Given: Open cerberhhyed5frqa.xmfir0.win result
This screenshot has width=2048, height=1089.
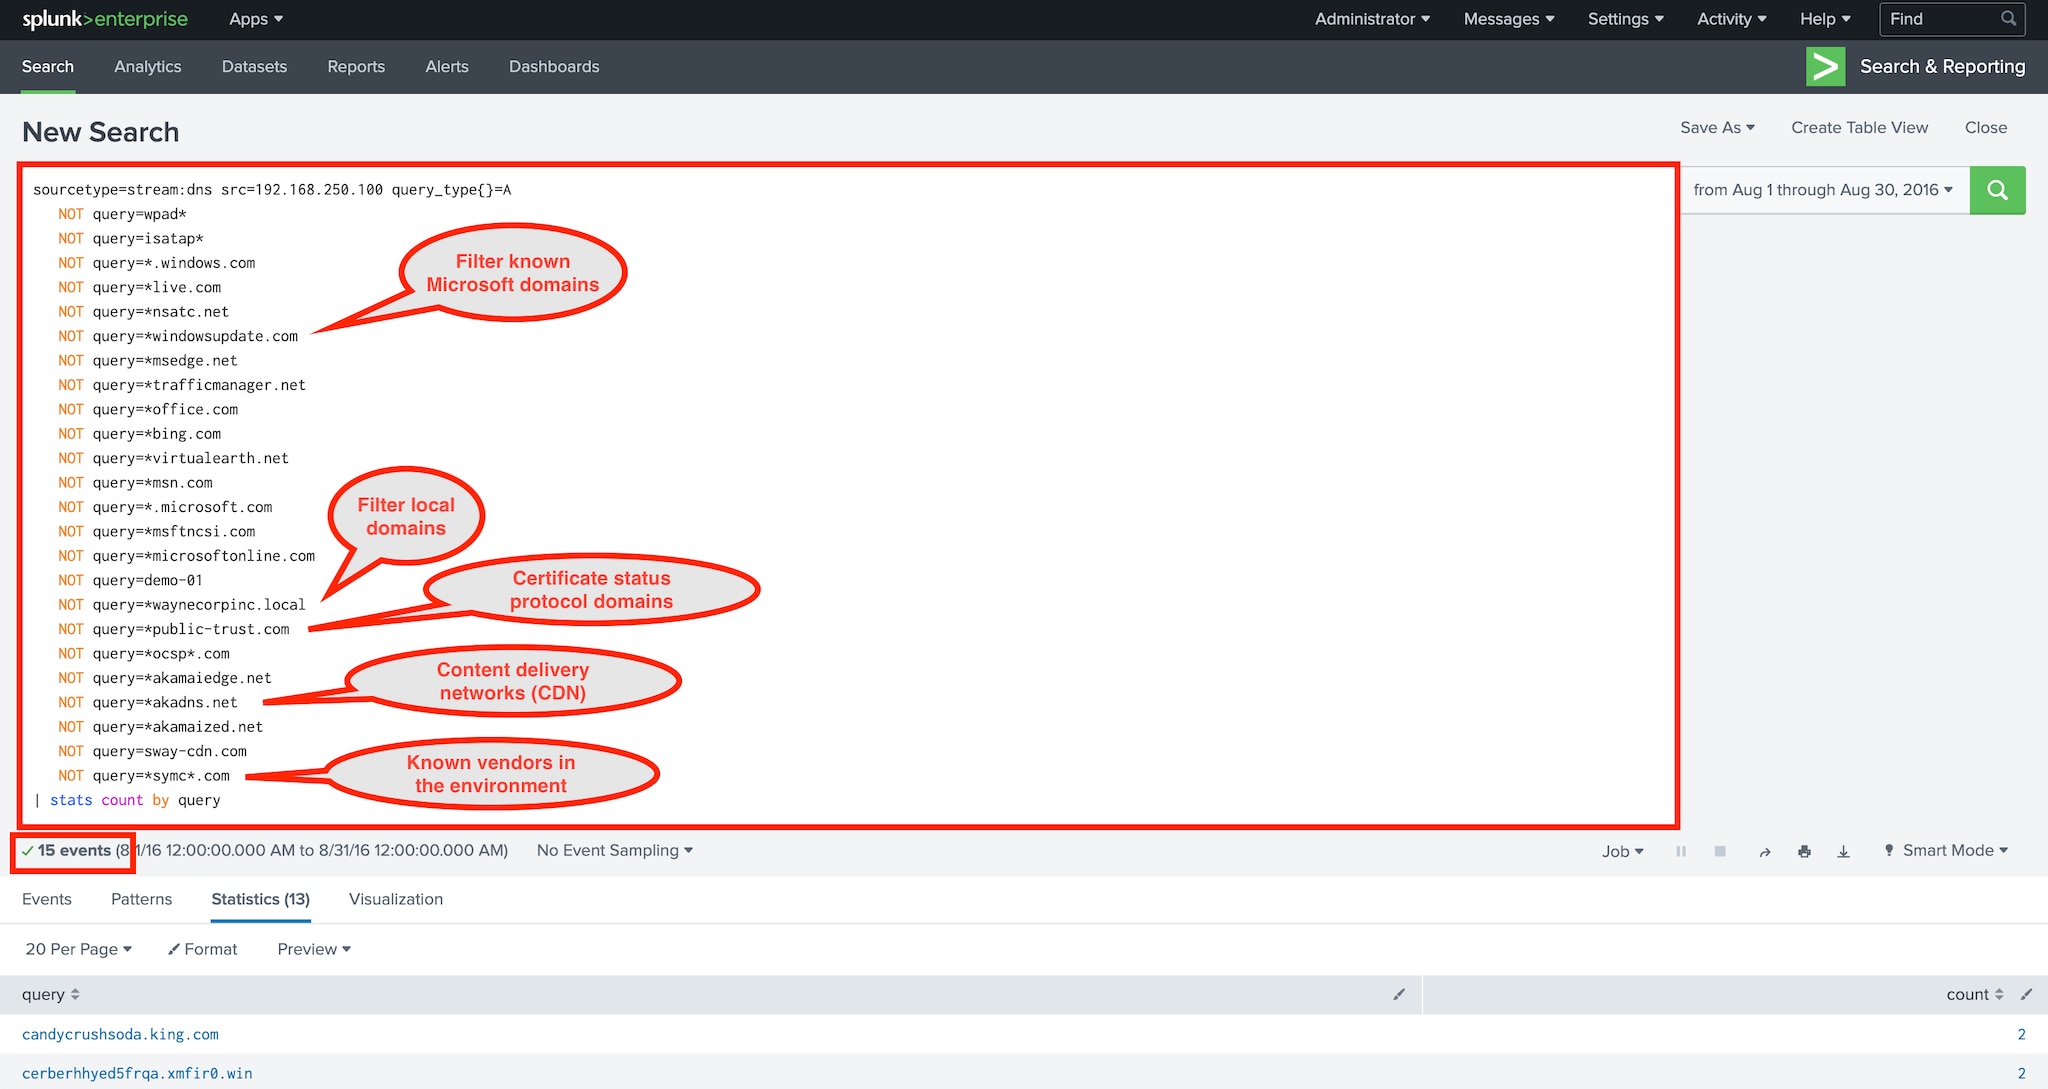Looking at the screenshot, I should tap(137, 1073).
